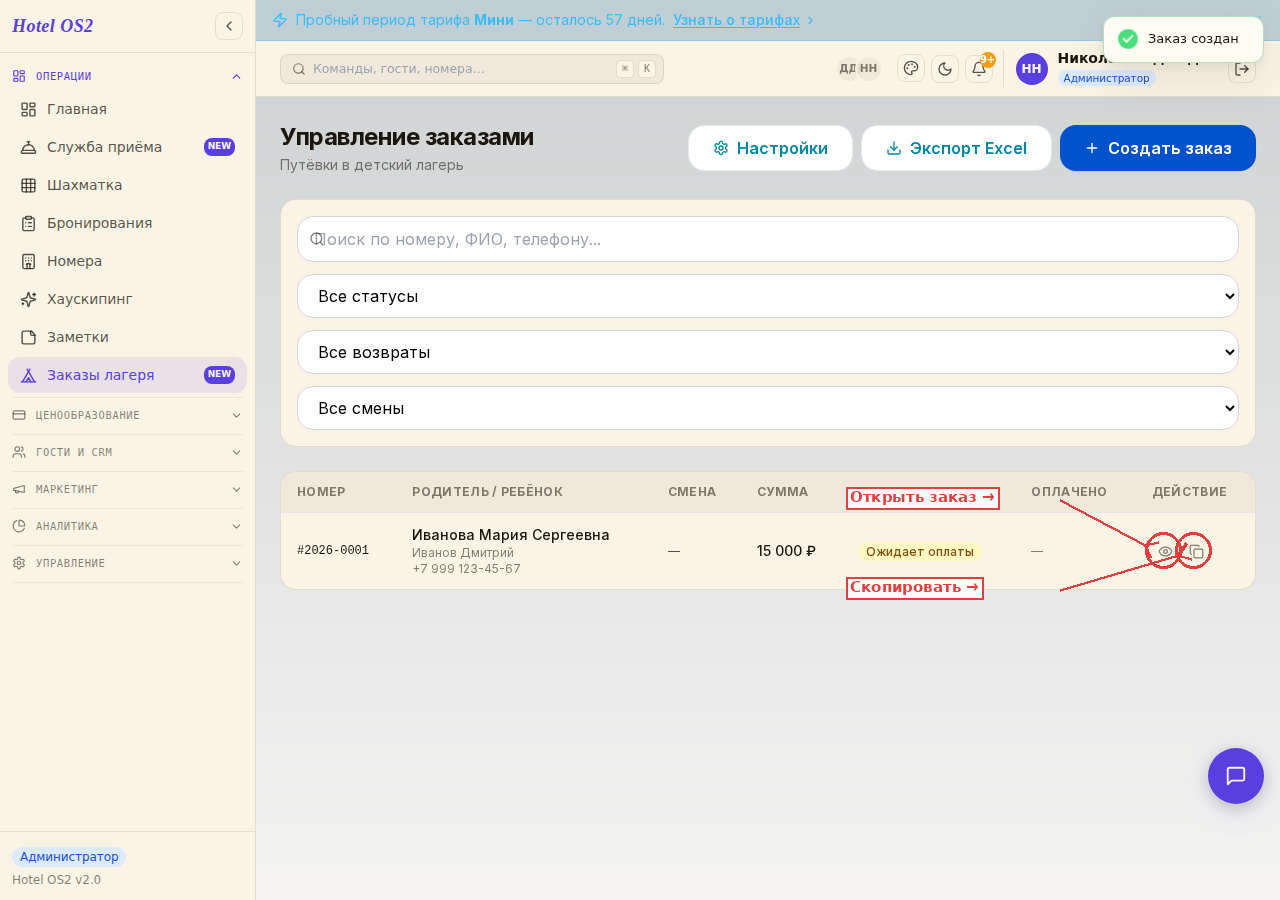Expand the Управление sidebar group
This screenshot has height=900, width=1280.
pos(127,563)
